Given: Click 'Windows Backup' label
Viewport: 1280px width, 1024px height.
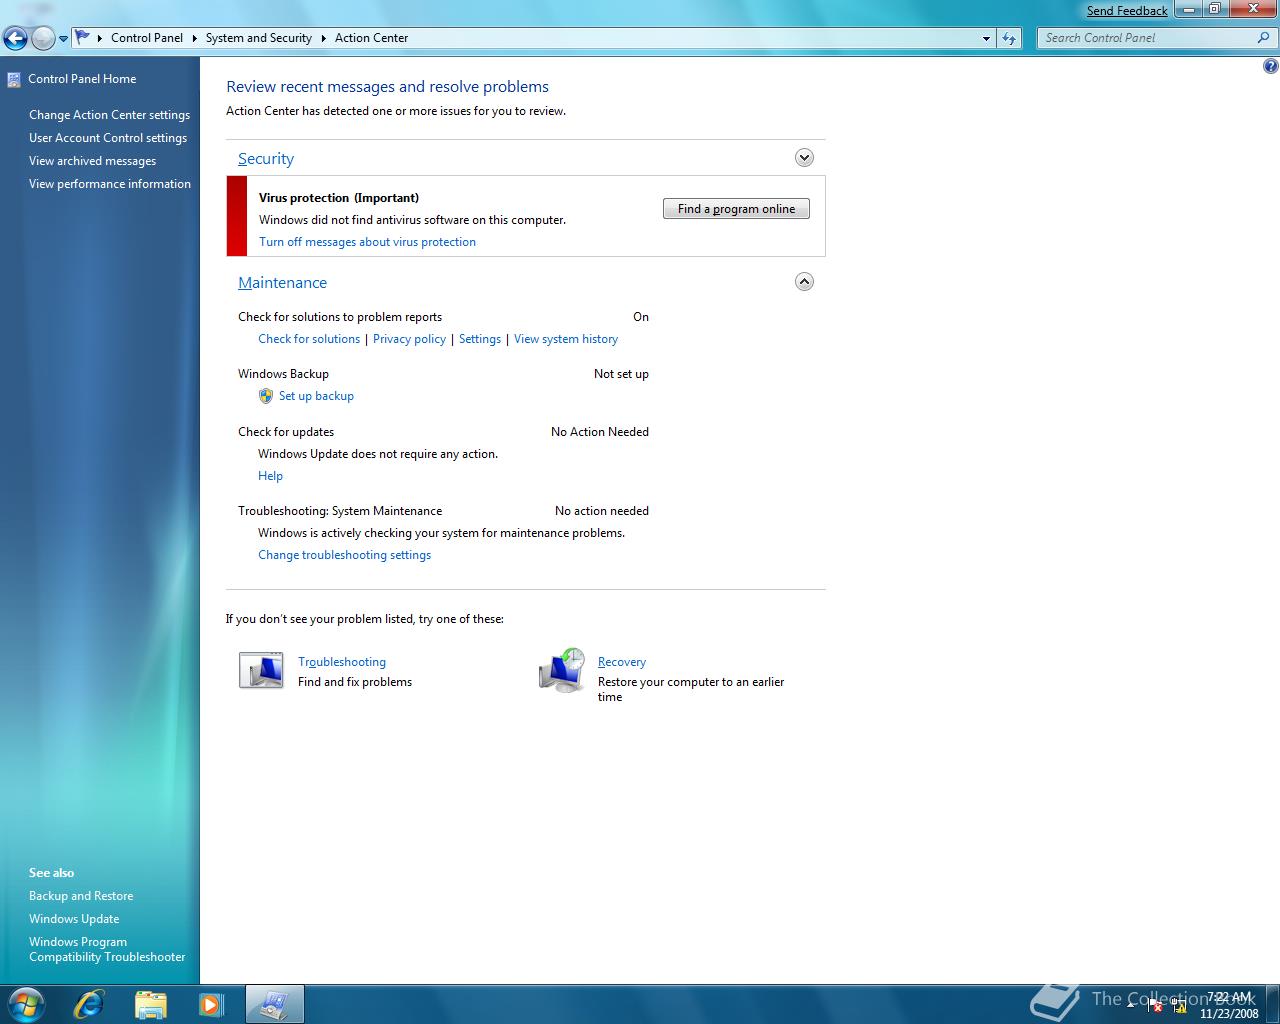Looking at the screenshot, I should coord(283,374).
